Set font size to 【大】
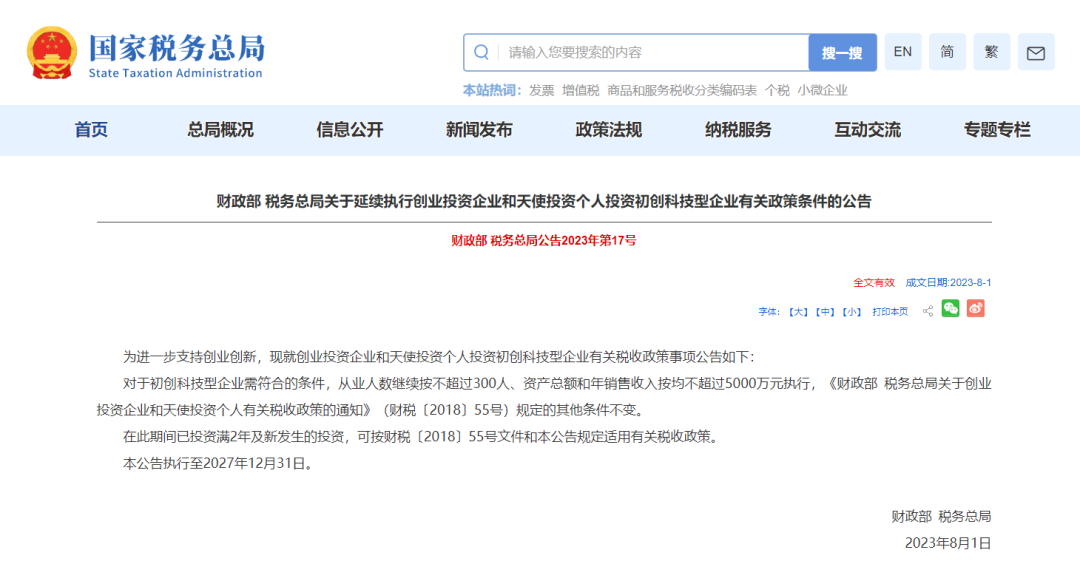The width and height of the screenshot is (1080, 564). point(798,312)
